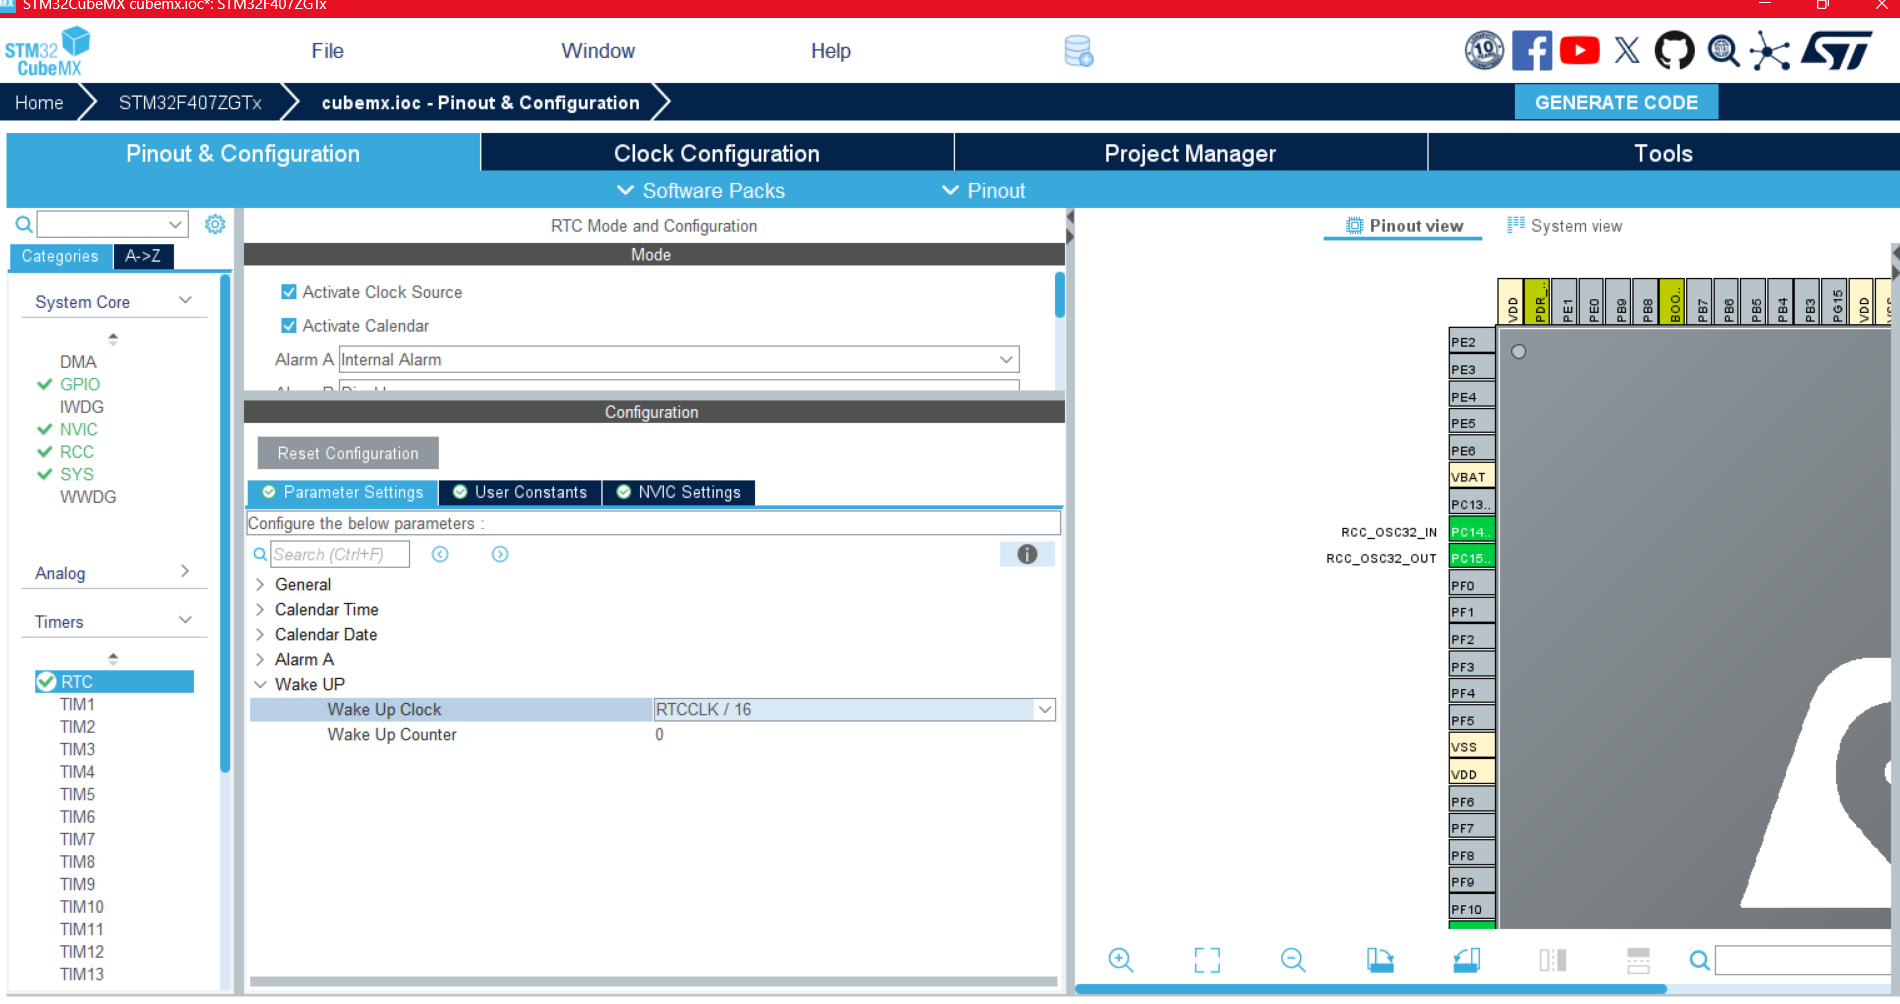The height and width of the screenshot is (1004, 1900).
Task: Go to Home breadcrumb
Action: [x=39, y=103]
